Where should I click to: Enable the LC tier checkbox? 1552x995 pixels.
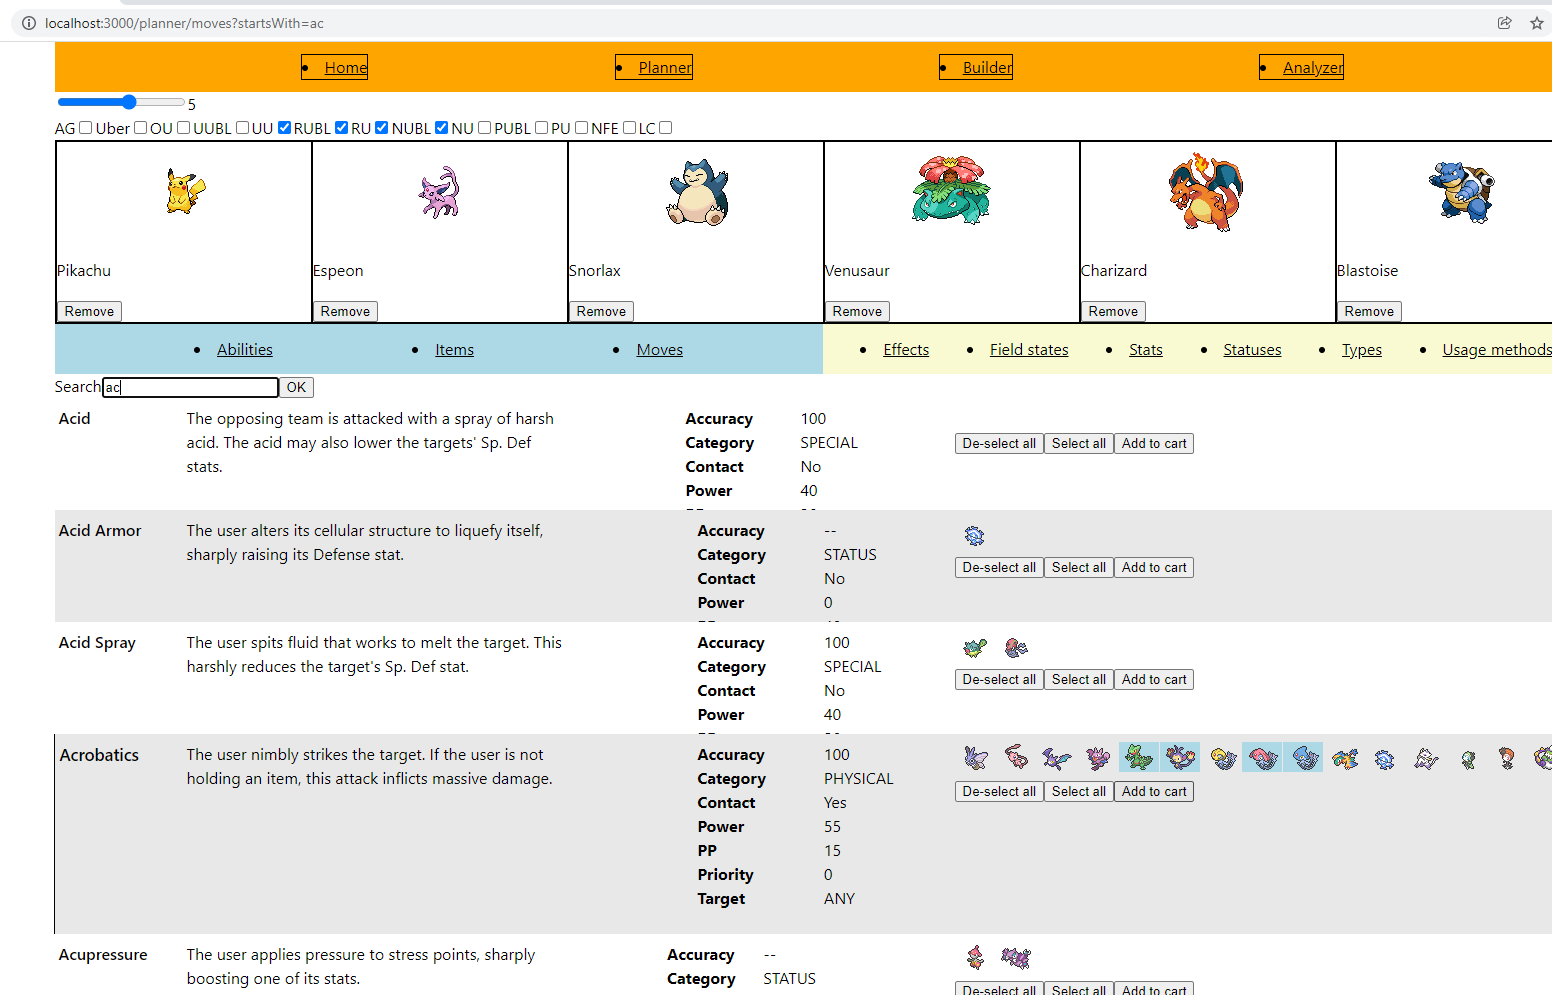click(x=666, y=127)
